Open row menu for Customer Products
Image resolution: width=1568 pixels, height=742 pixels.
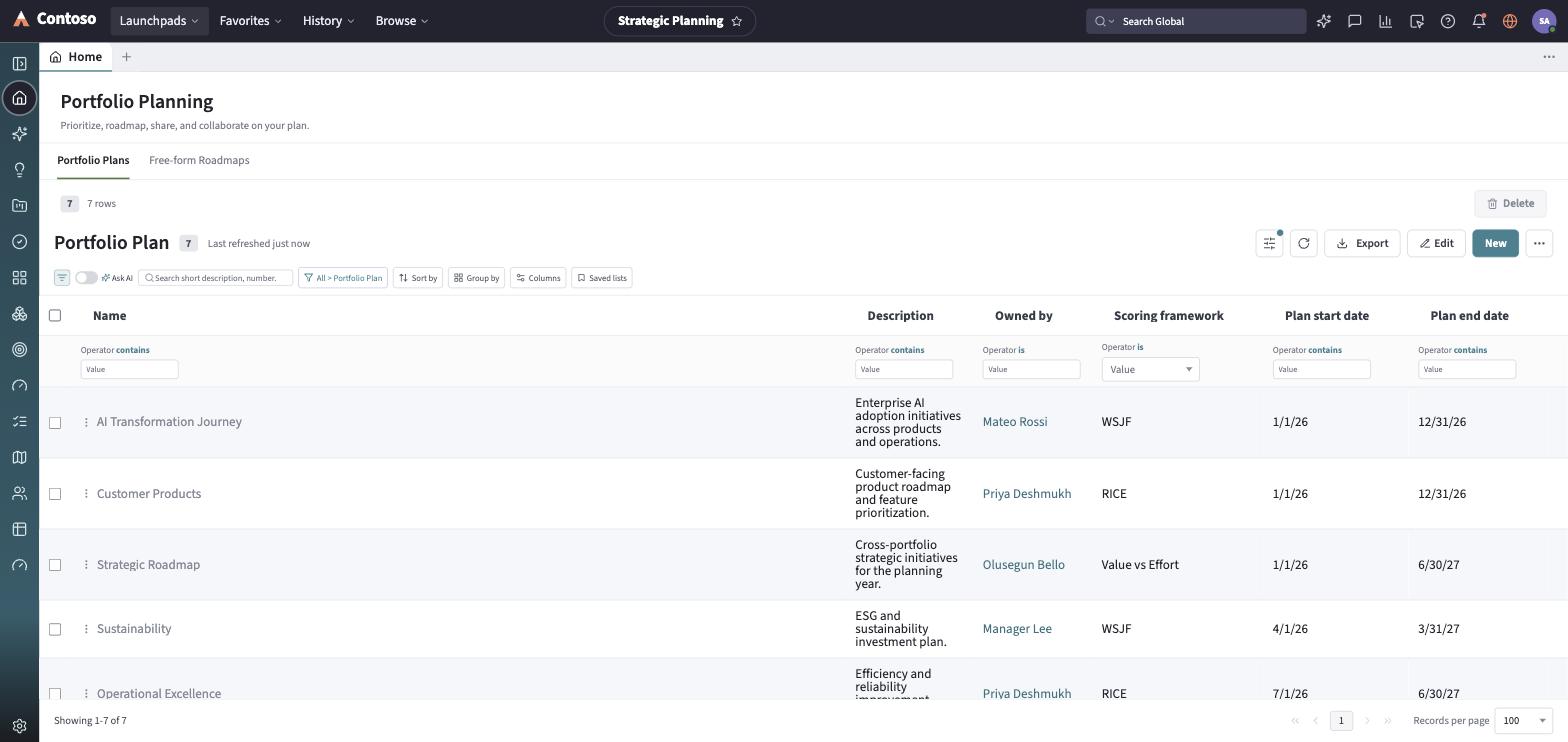(86, 494)
